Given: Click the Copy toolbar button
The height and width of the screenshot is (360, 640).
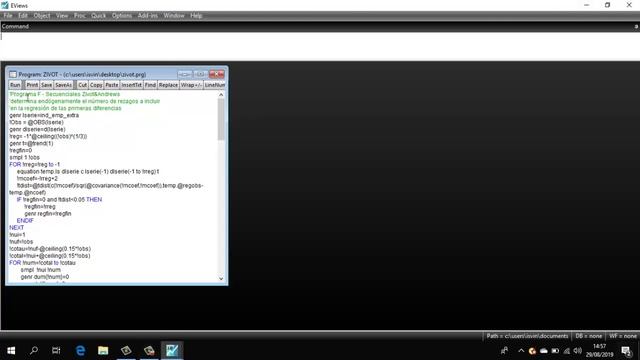Looking at the screenshot, I should point(96,85).
